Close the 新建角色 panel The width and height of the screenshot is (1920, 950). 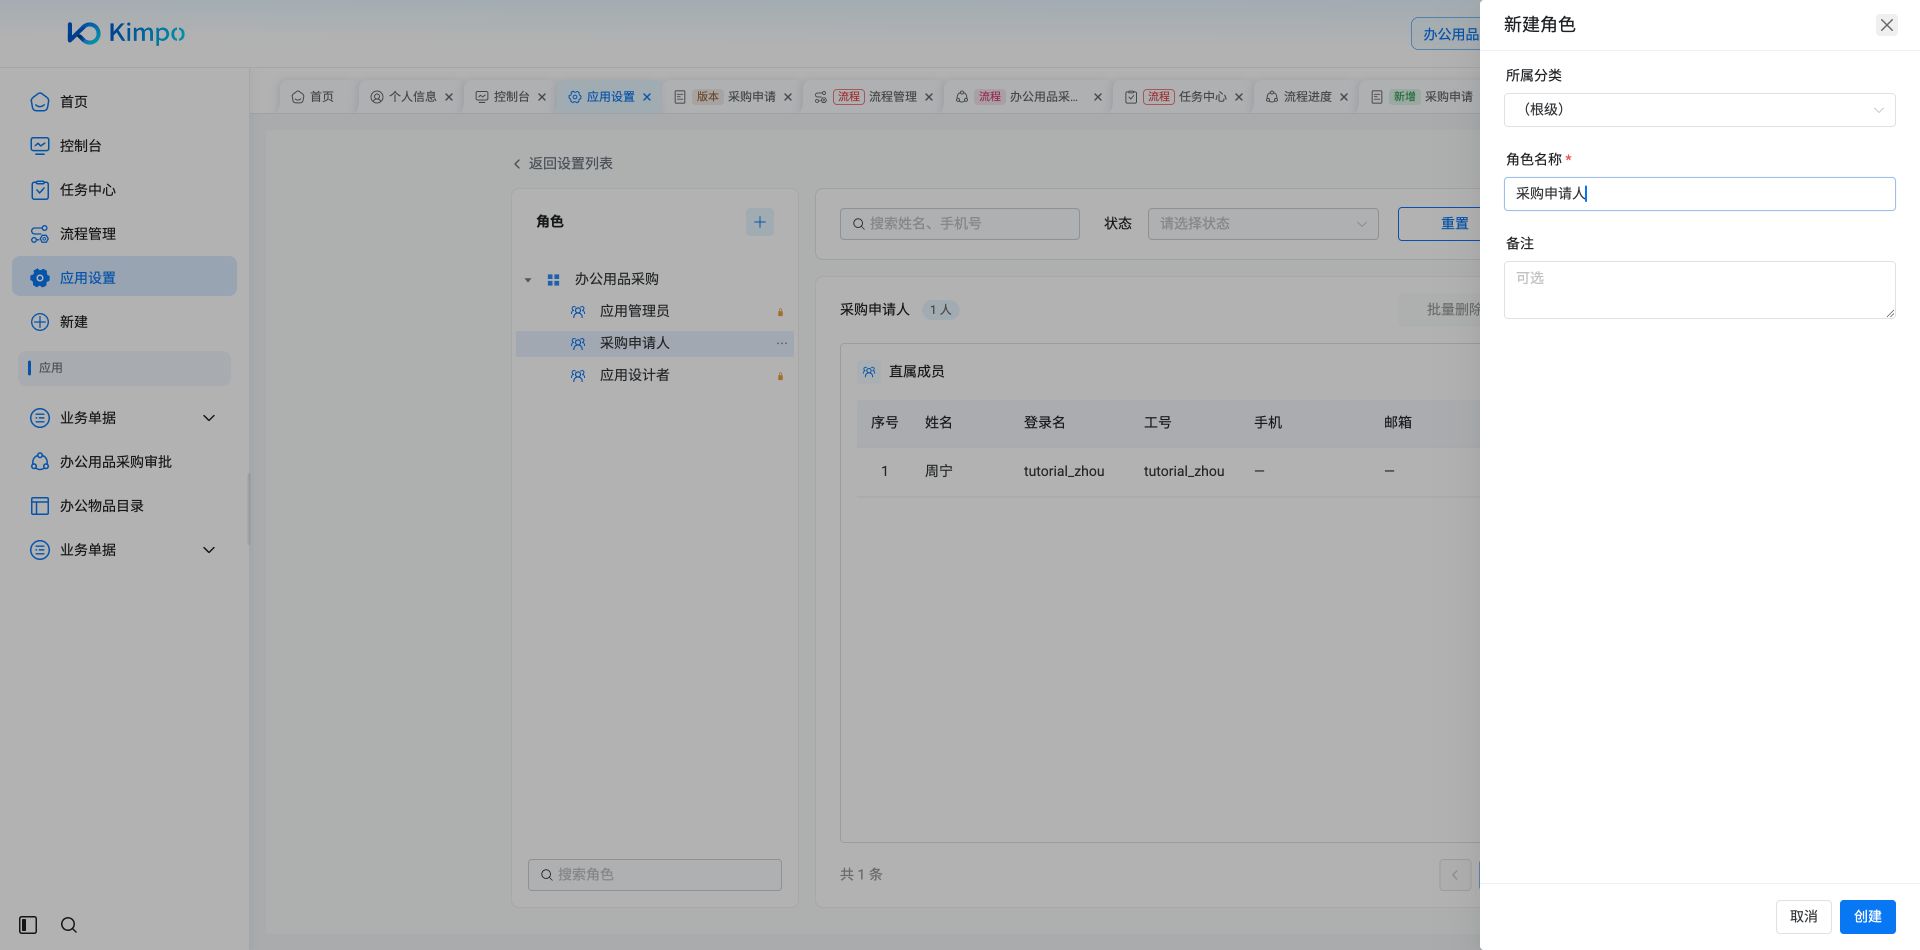pyautogui.click(x=1887, y=25)
